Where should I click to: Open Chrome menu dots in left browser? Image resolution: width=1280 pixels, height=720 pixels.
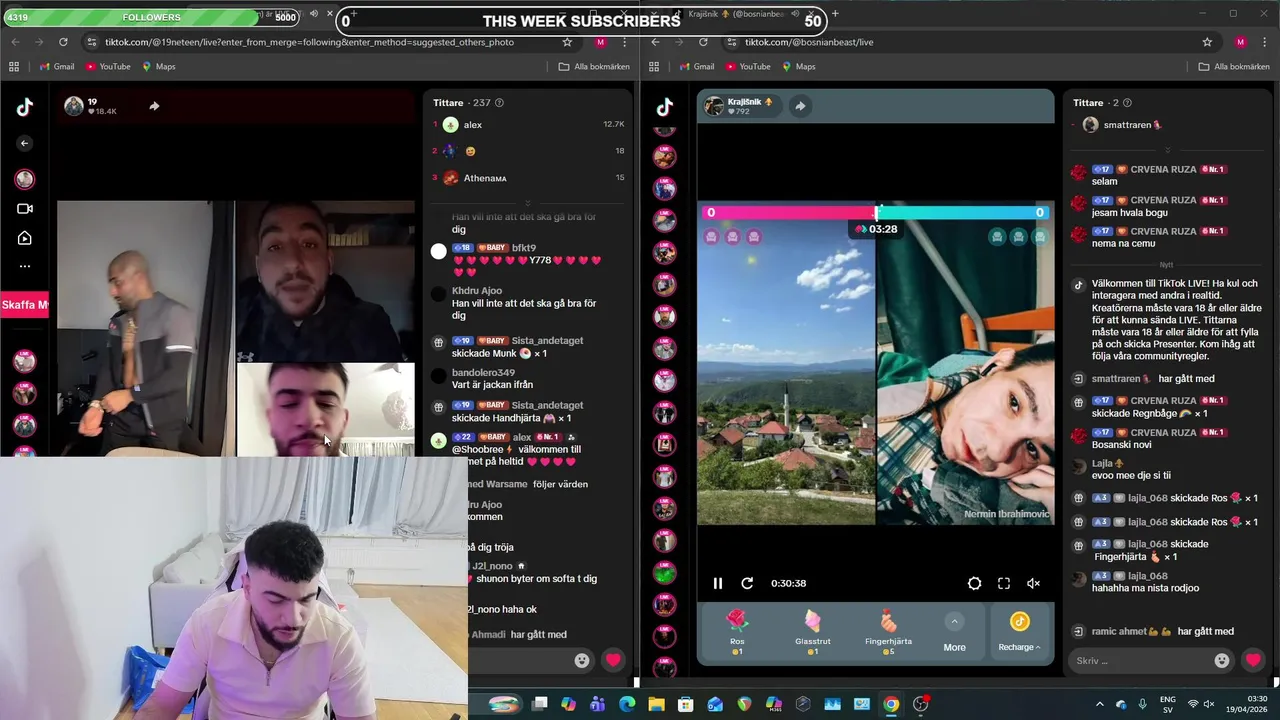(625, 42)
